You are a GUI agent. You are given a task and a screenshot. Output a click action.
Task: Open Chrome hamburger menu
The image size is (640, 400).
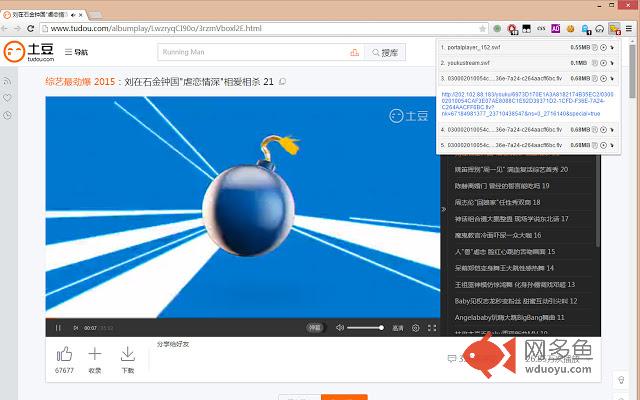coord(629,29)
